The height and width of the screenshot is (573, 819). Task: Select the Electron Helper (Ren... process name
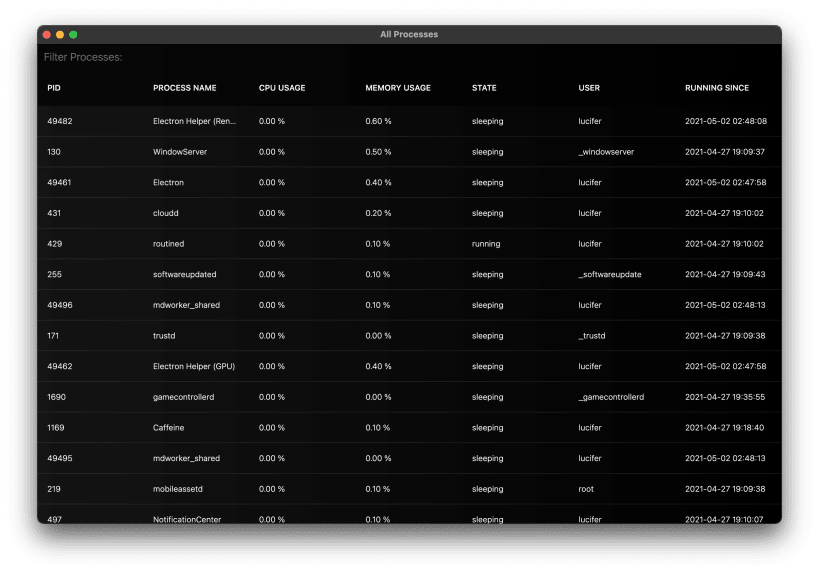pos(194,121)
